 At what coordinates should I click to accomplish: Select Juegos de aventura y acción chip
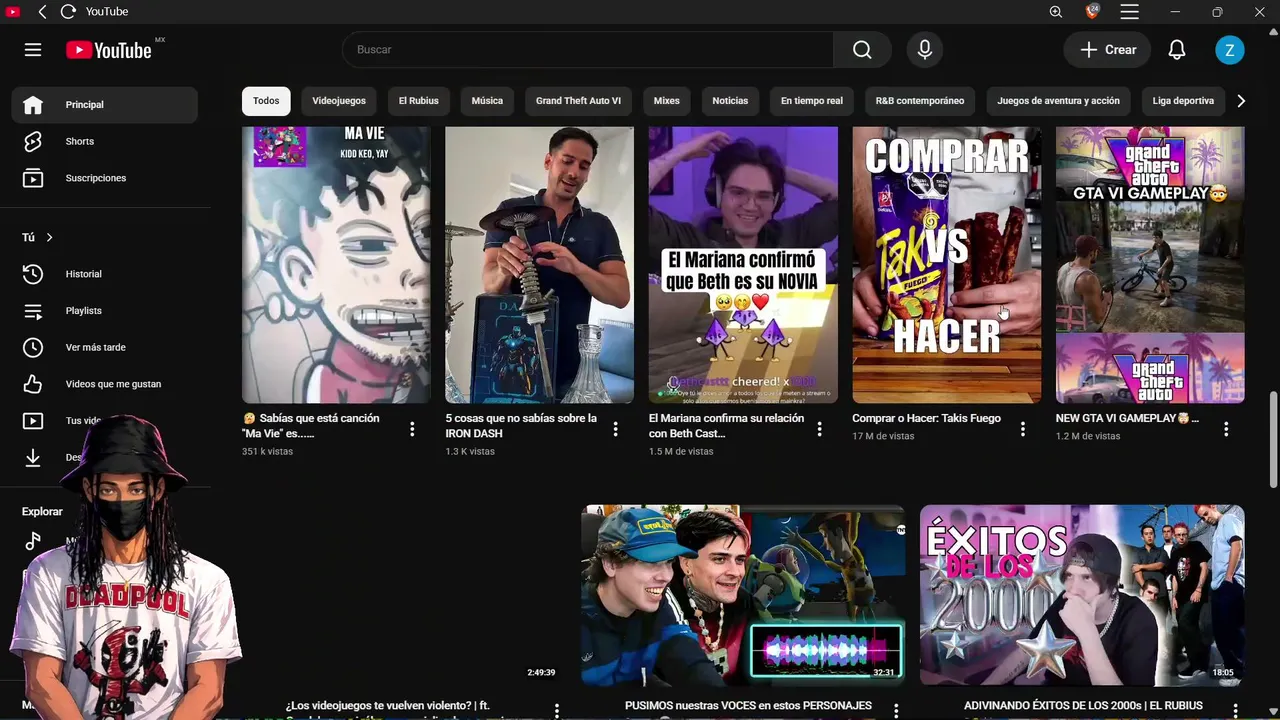click(x=1058, y=101)
